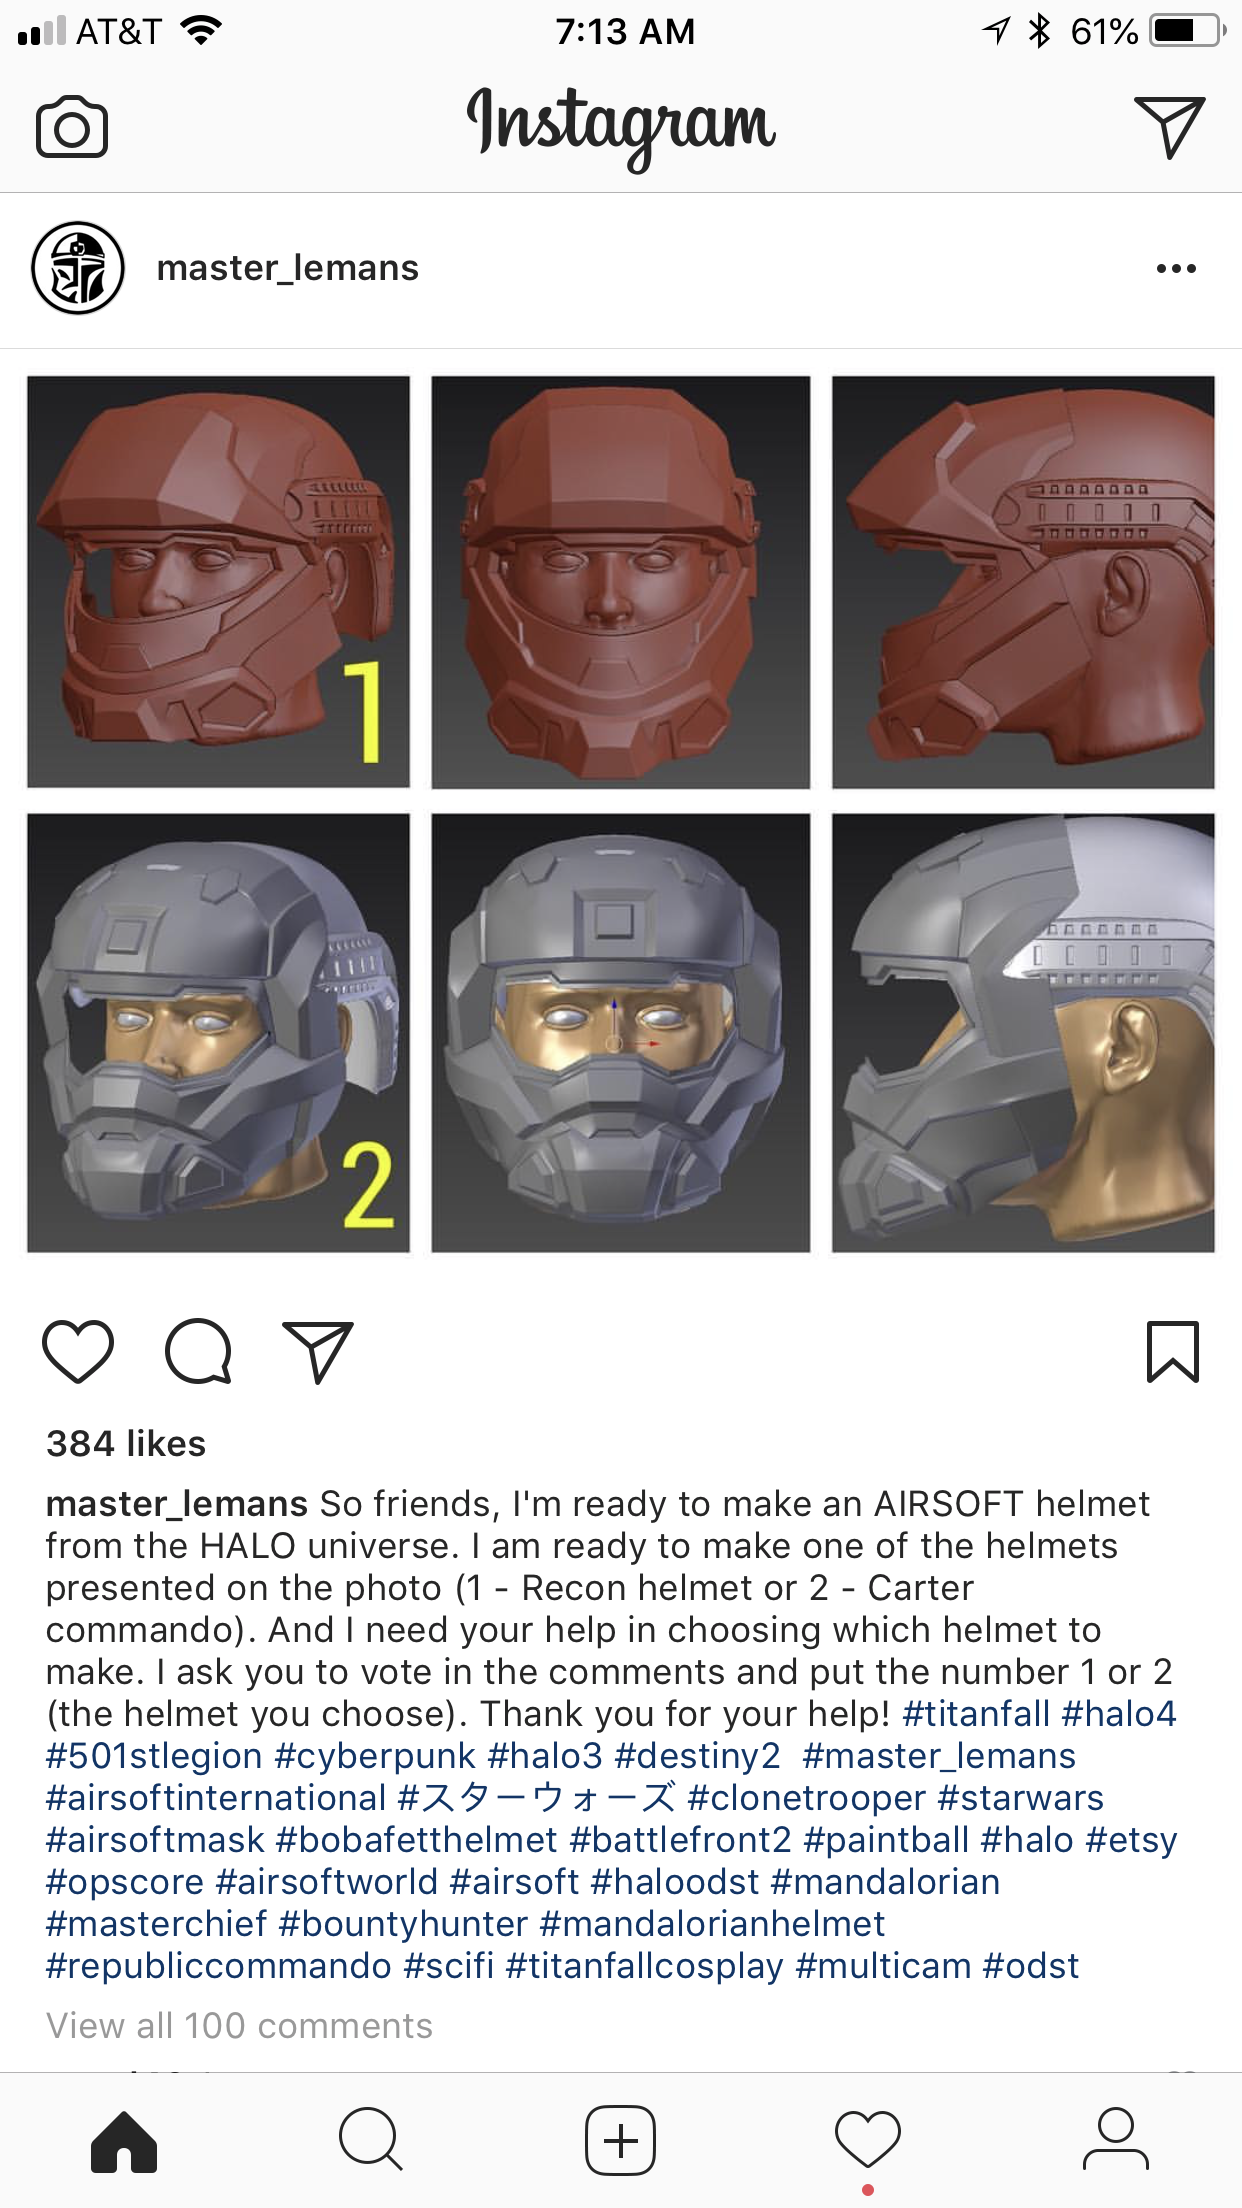This screenshot has height=2208, width=1242.
Task: Open activity heart tab at bottom
Action: tap(868, 2140)
